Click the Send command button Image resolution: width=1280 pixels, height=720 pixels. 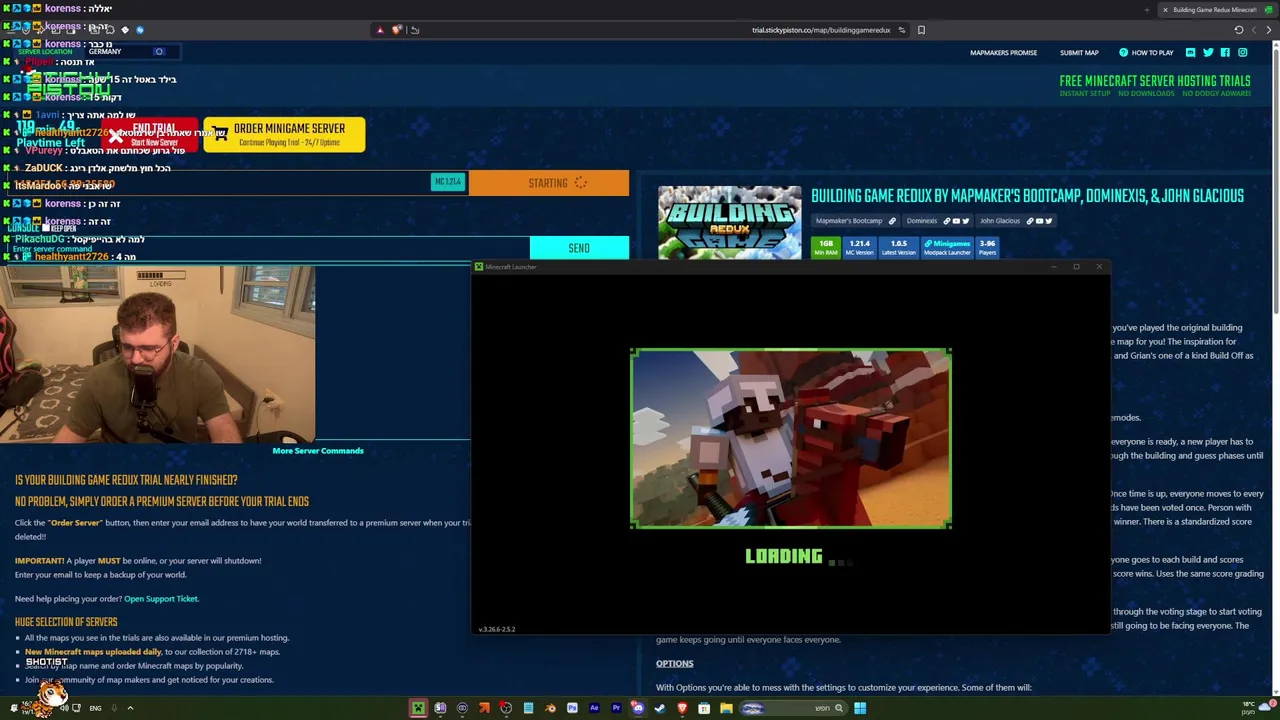(x=579, y=248)
